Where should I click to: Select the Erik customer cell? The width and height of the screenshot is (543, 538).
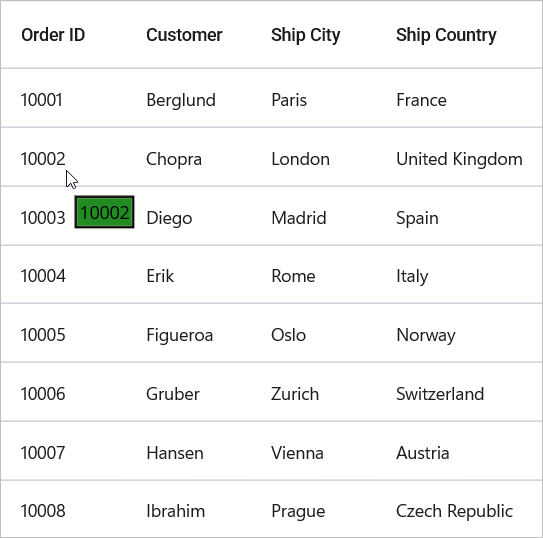coord(160,276)
